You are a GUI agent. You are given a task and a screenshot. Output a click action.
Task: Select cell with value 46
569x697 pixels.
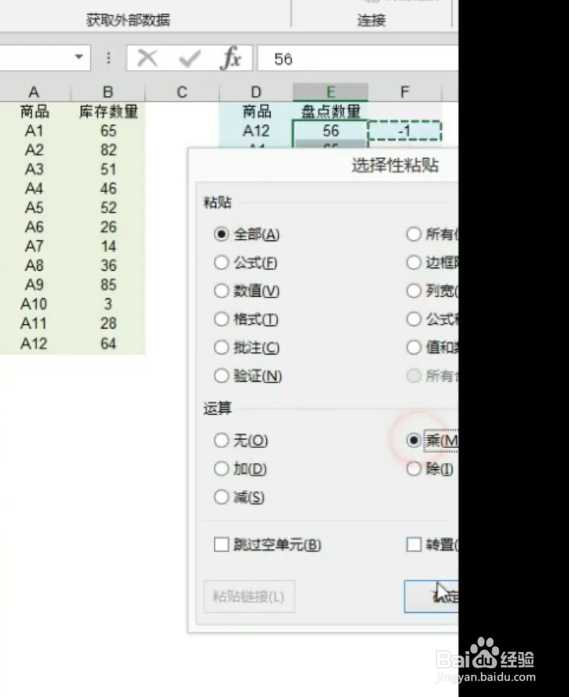tap(108, 188)
